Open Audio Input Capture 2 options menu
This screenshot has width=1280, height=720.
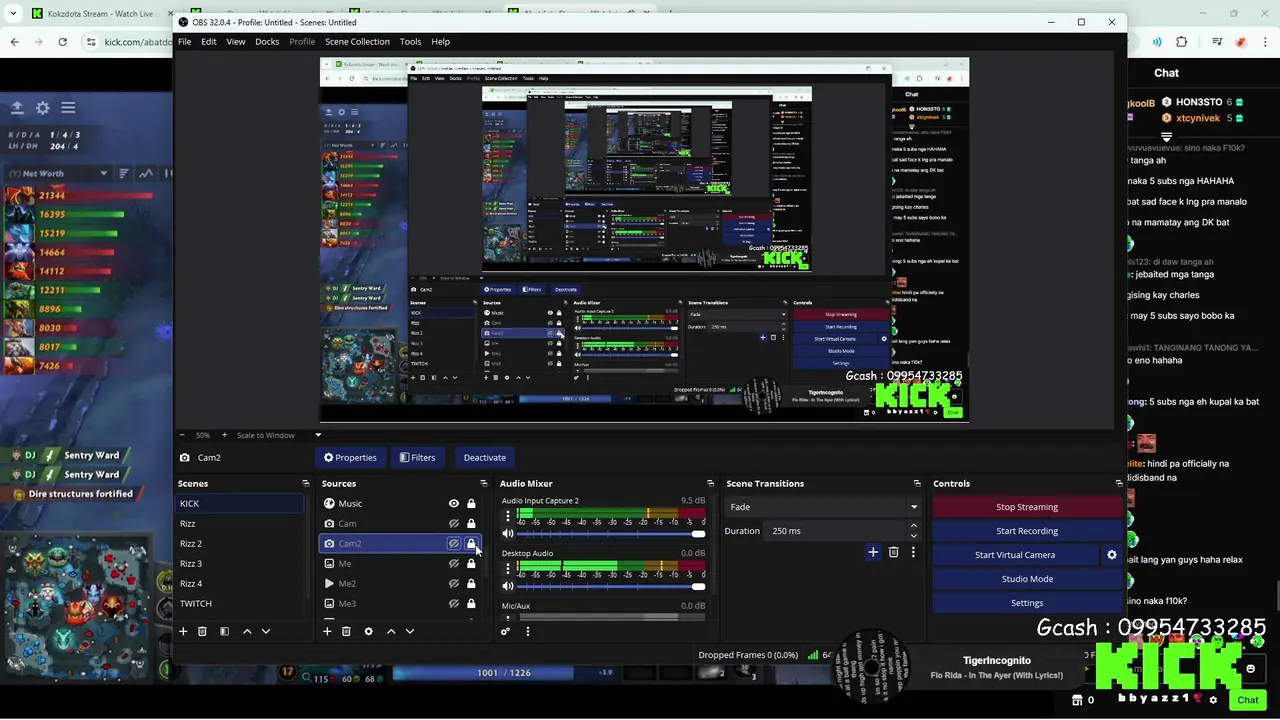click(508, 517)
